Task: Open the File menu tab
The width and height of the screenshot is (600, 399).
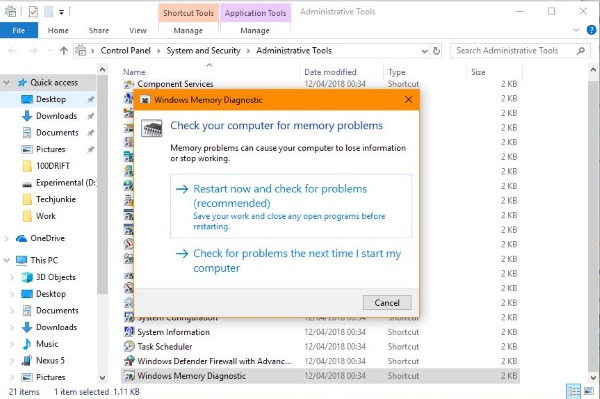Action: tap(19, 31)
